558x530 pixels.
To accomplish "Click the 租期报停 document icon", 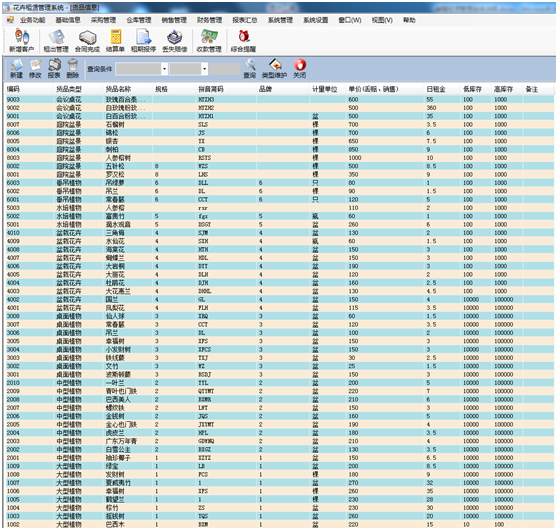I will coord(143,41).
